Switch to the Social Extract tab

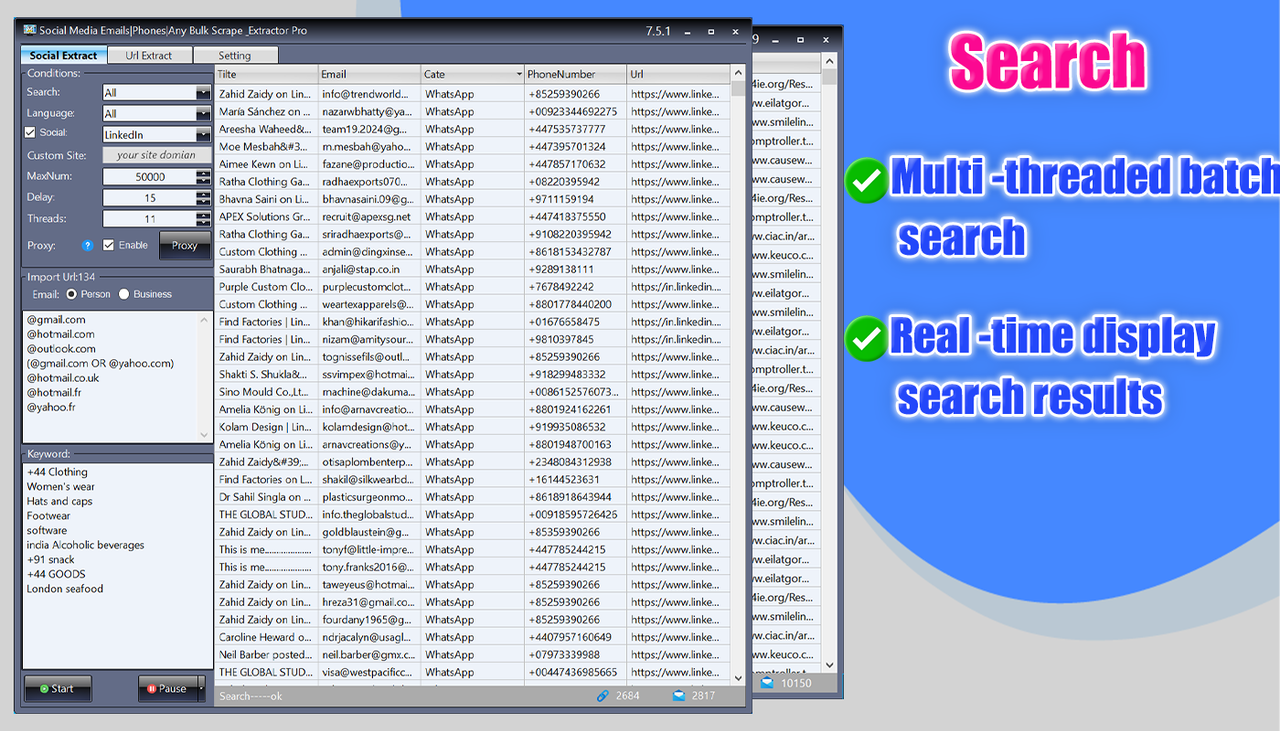[x=64, y=56]
